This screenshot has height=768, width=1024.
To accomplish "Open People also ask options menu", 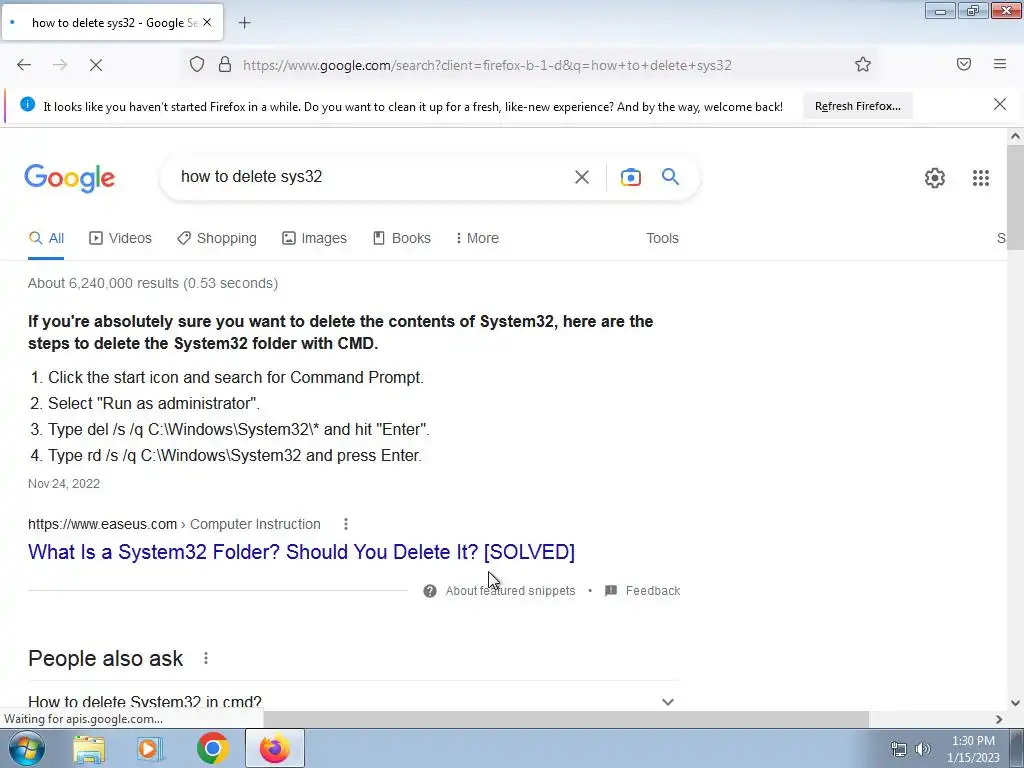I will [206, 658].
